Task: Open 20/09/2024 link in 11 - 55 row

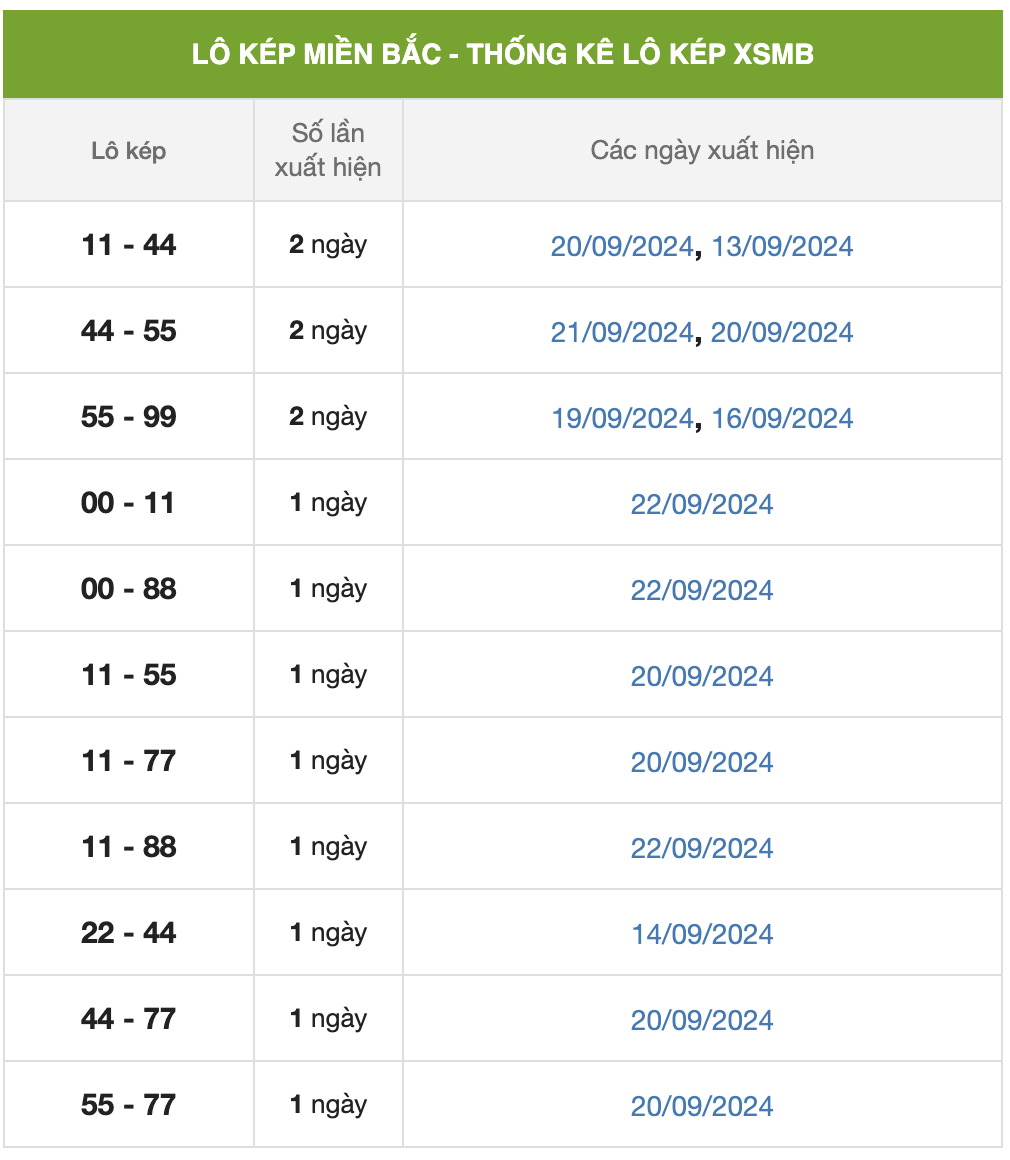Action: [702, 676]
